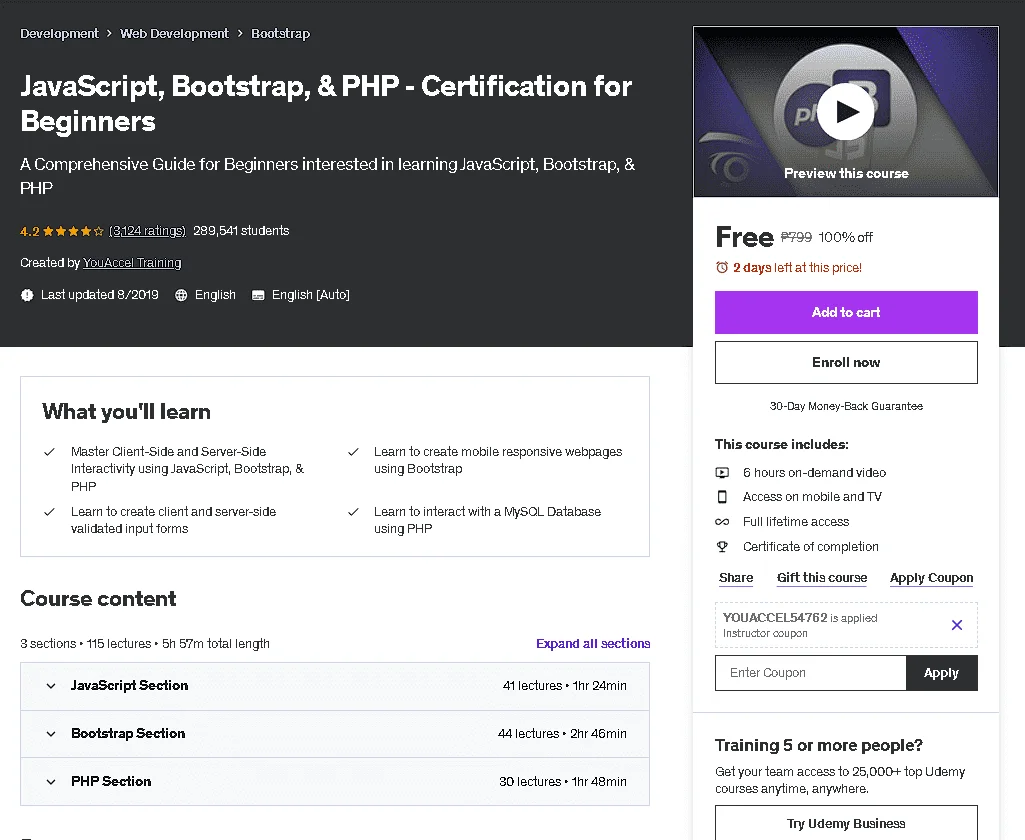Click checkmark beside validated input forms item
The image size is (1025, 840).
pos(49,512)
